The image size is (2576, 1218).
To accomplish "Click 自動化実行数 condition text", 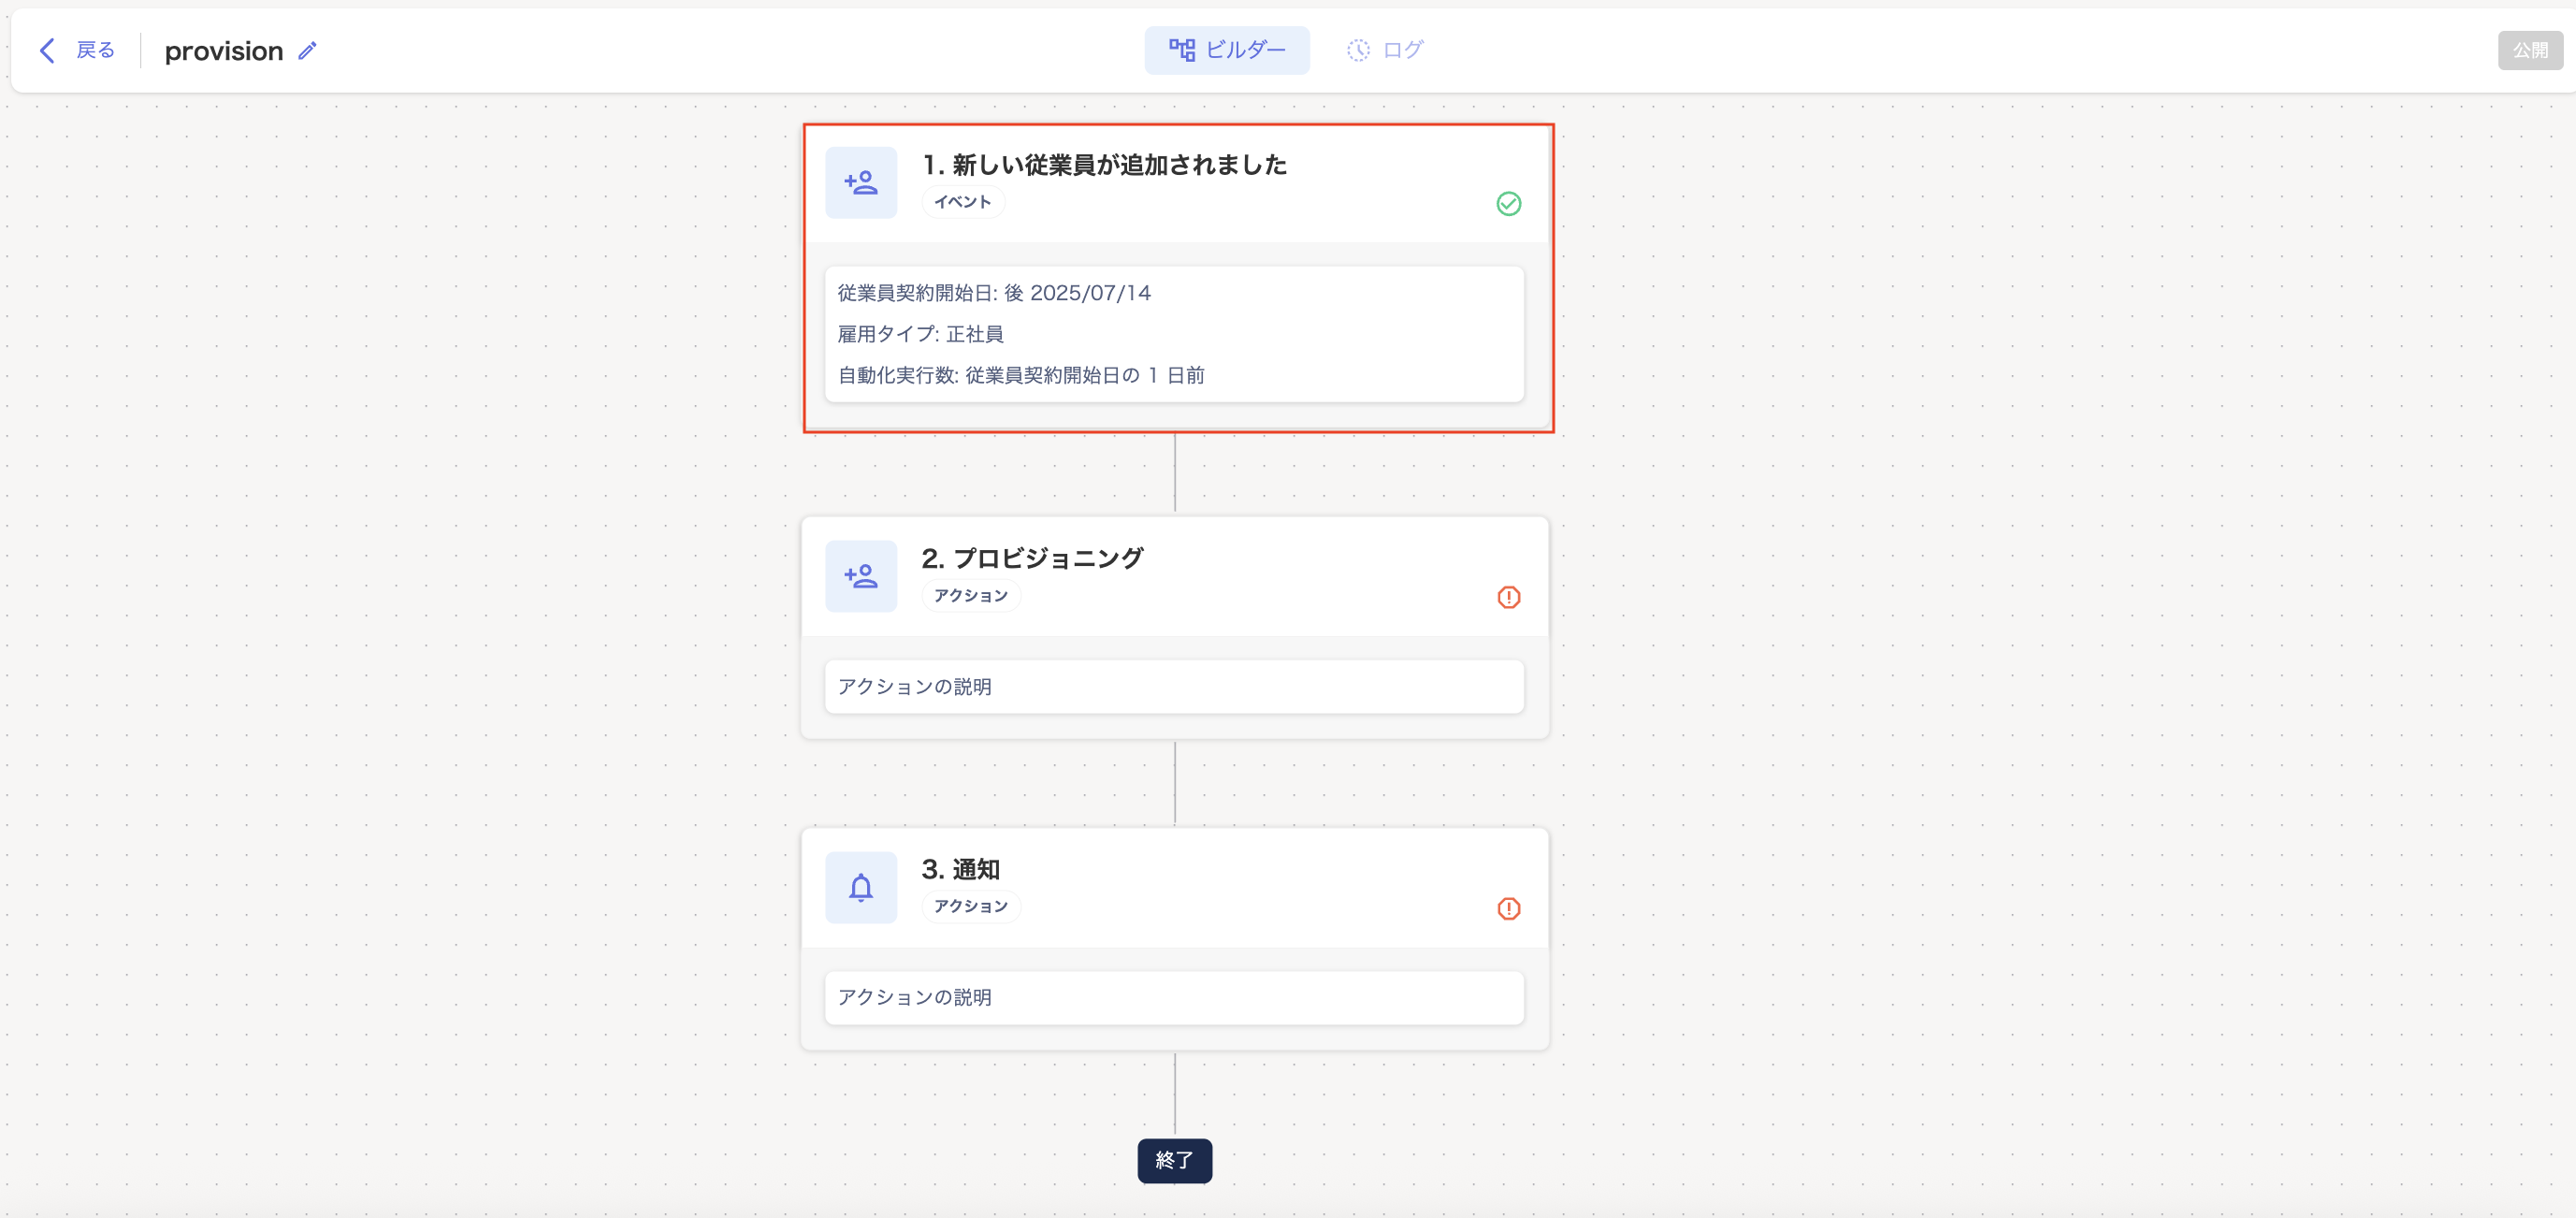I will coord(1021,375).
